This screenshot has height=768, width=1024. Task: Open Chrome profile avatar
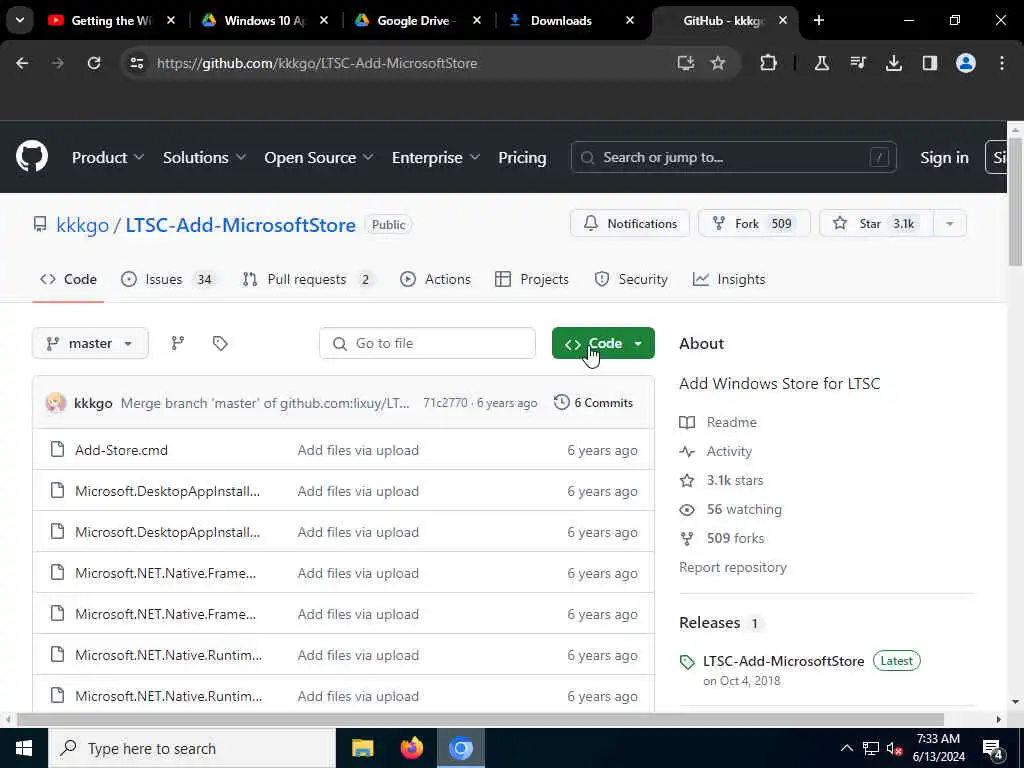[965, 63]
